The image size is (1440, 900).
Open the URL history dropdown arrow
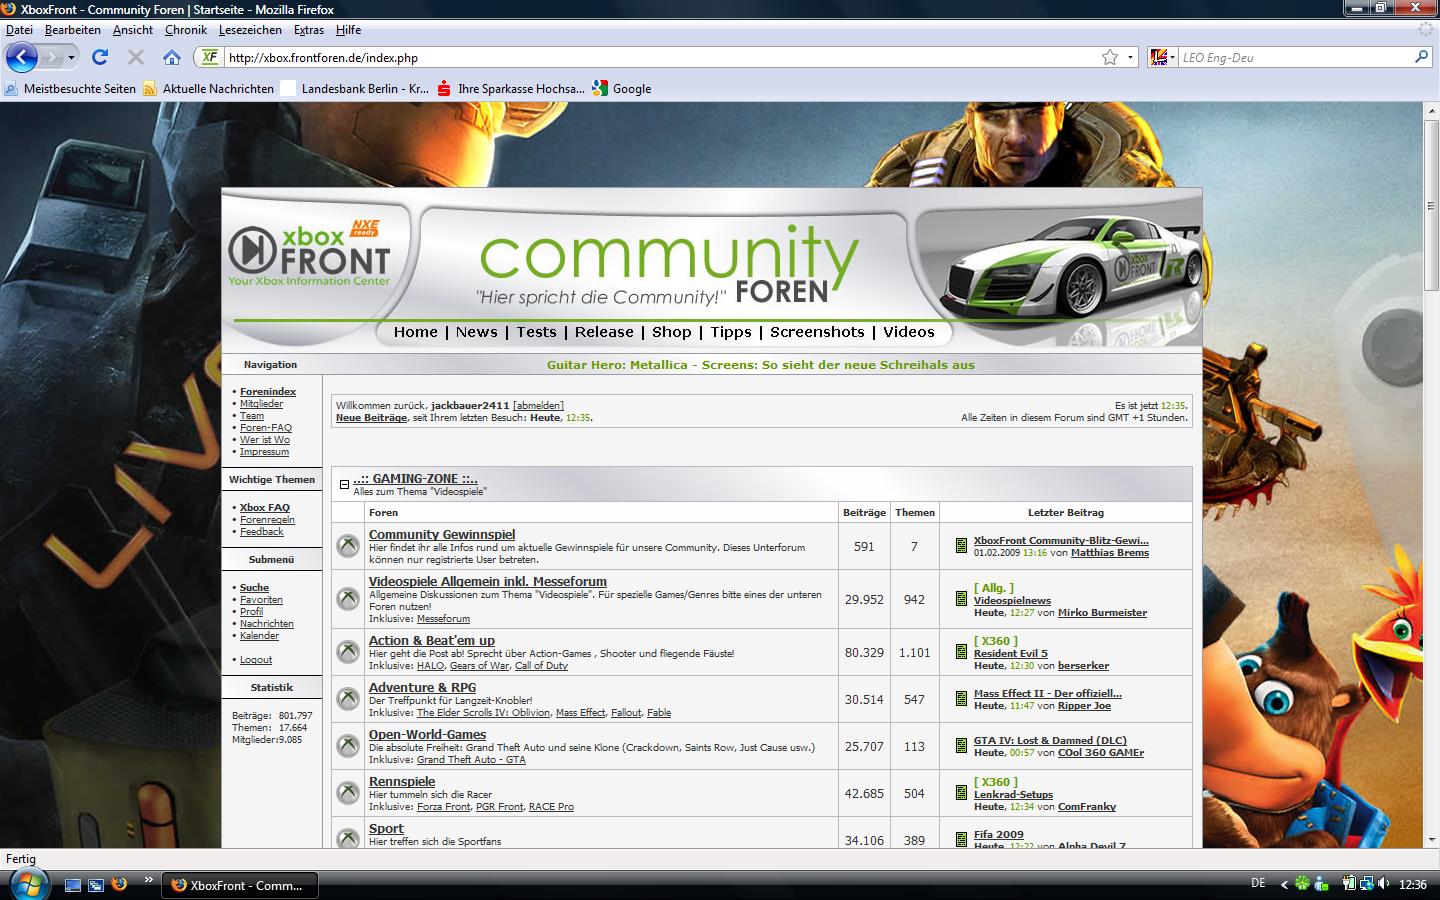(x=1130, y=57)
